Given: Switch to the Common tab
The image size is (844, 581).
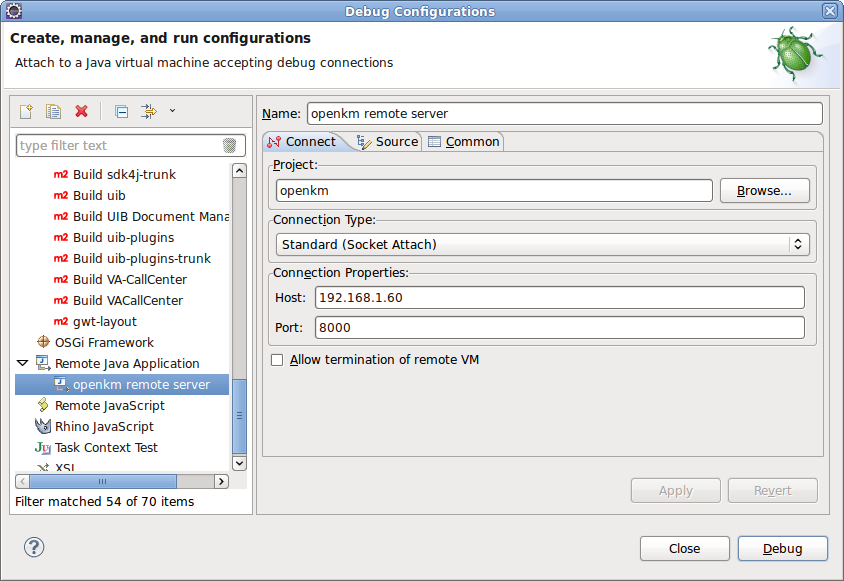Looking at the screenshot, I should (464, 142).
